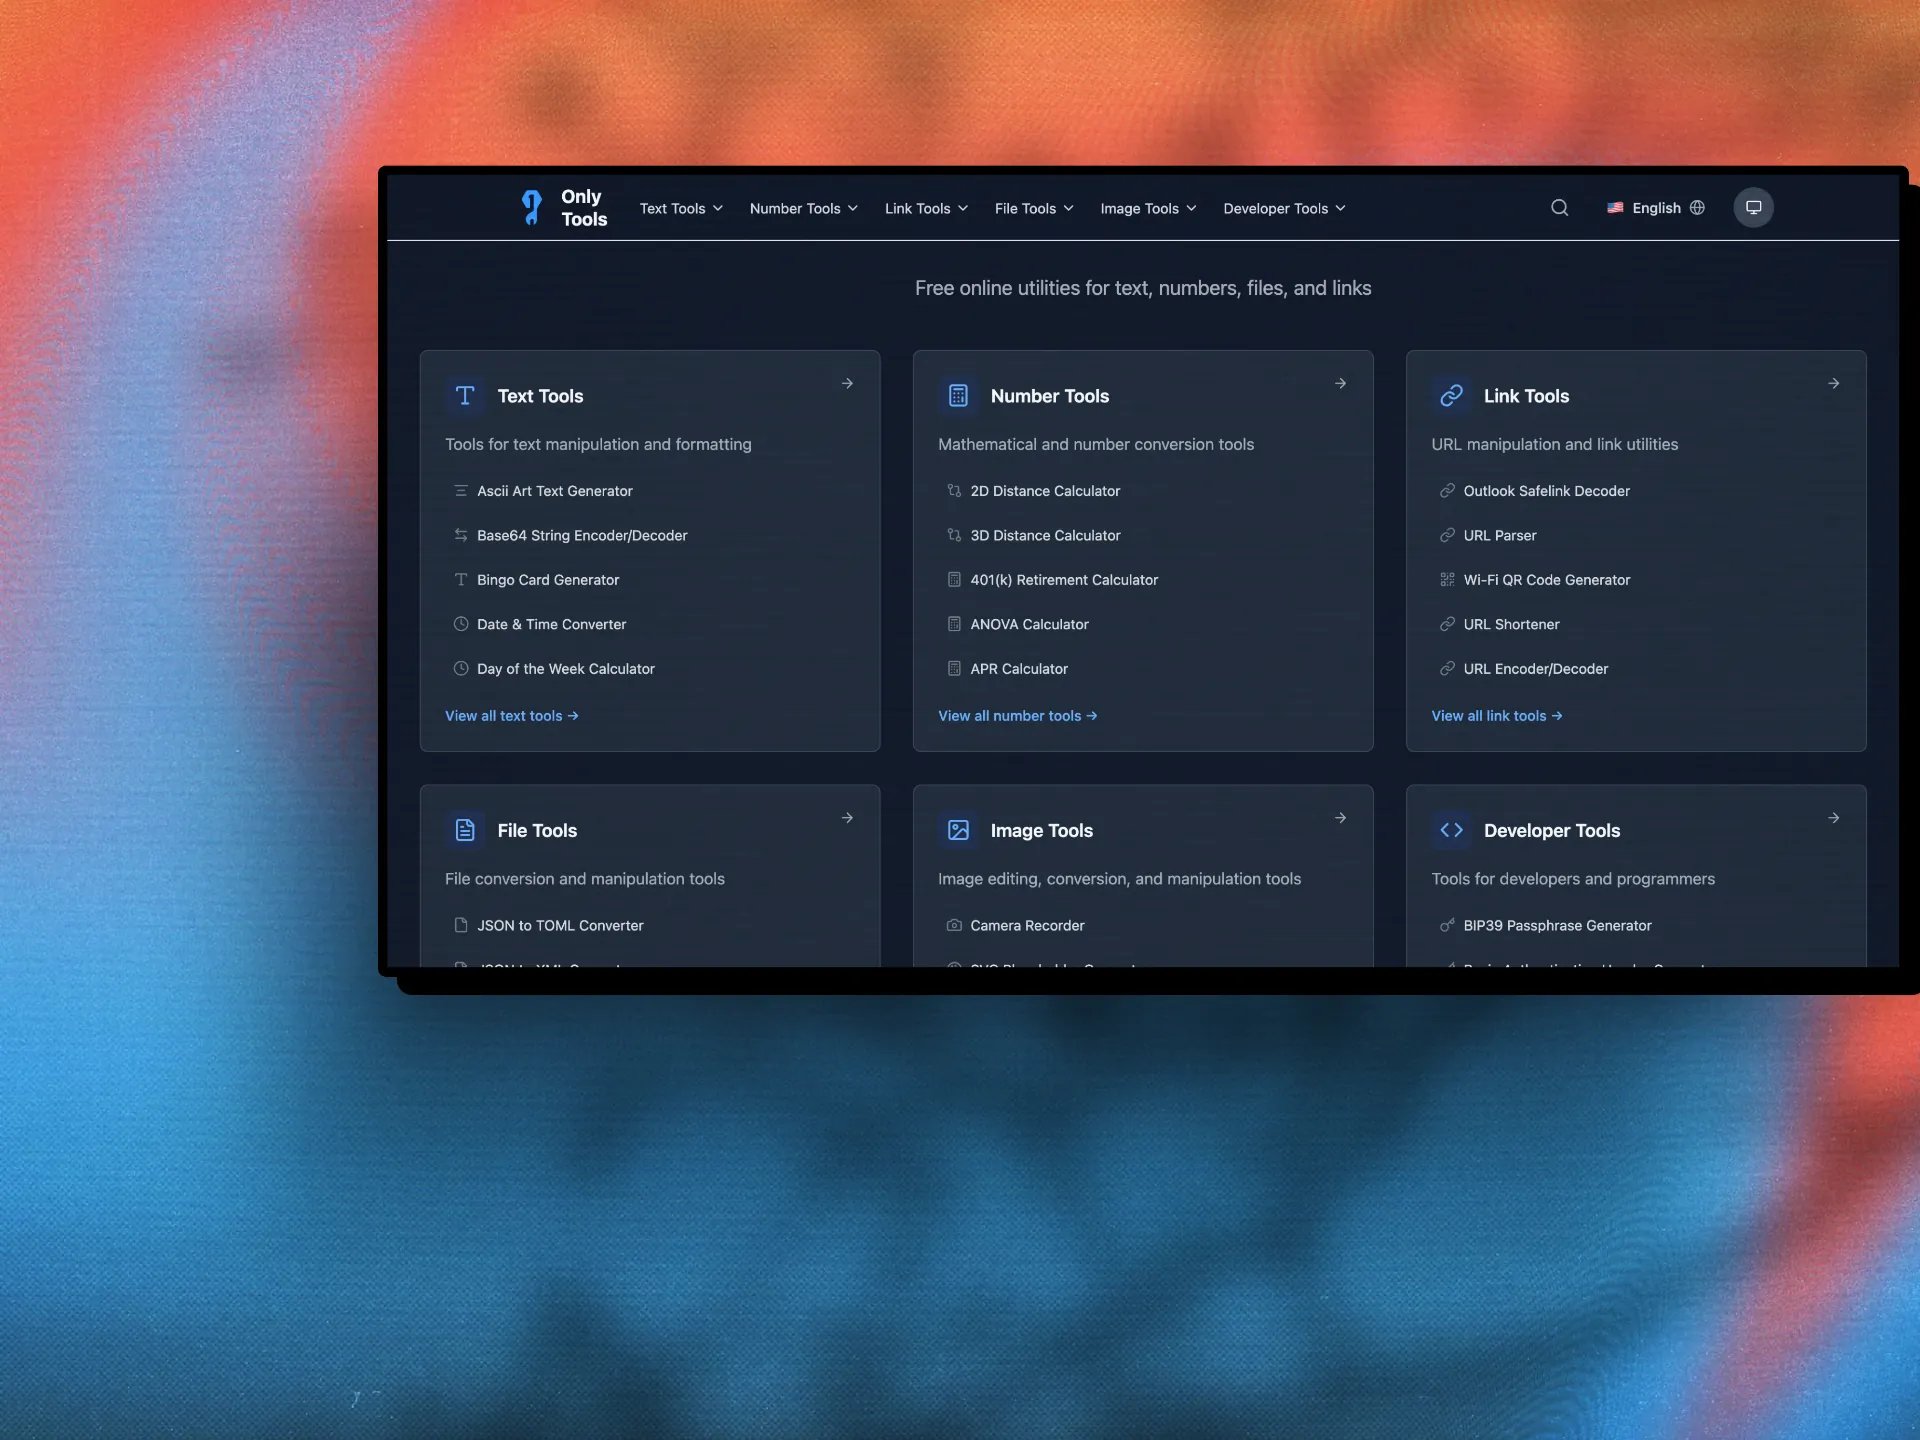
Task: Click the arrow on File Tools card
Action: coord(847,818)
